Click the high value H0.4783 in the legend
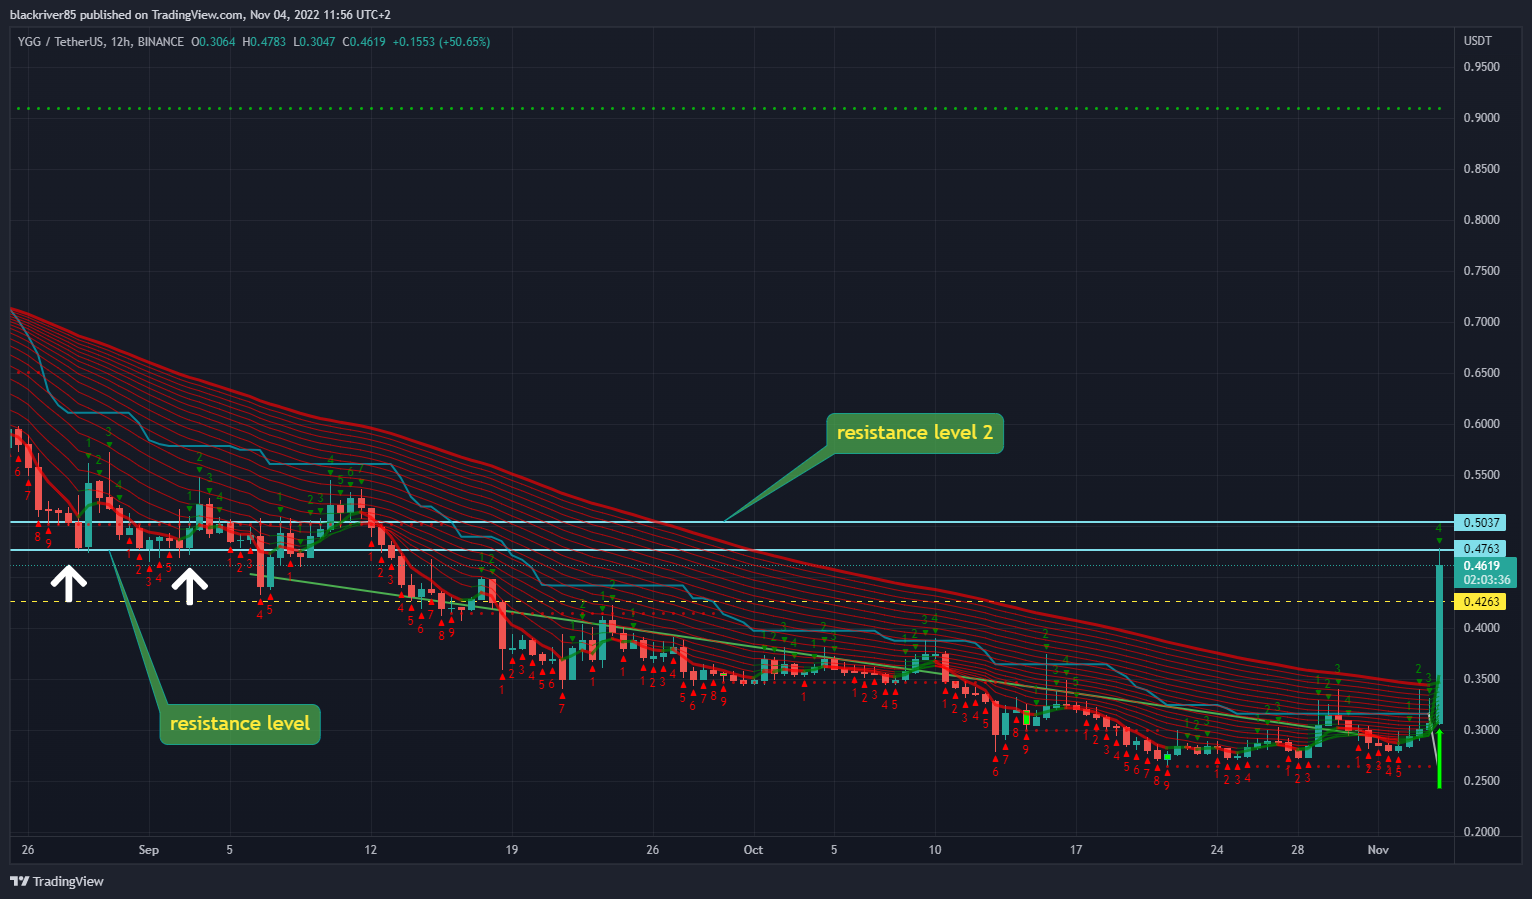Screen dimensions: 1532x899 [x=264, y=42]
